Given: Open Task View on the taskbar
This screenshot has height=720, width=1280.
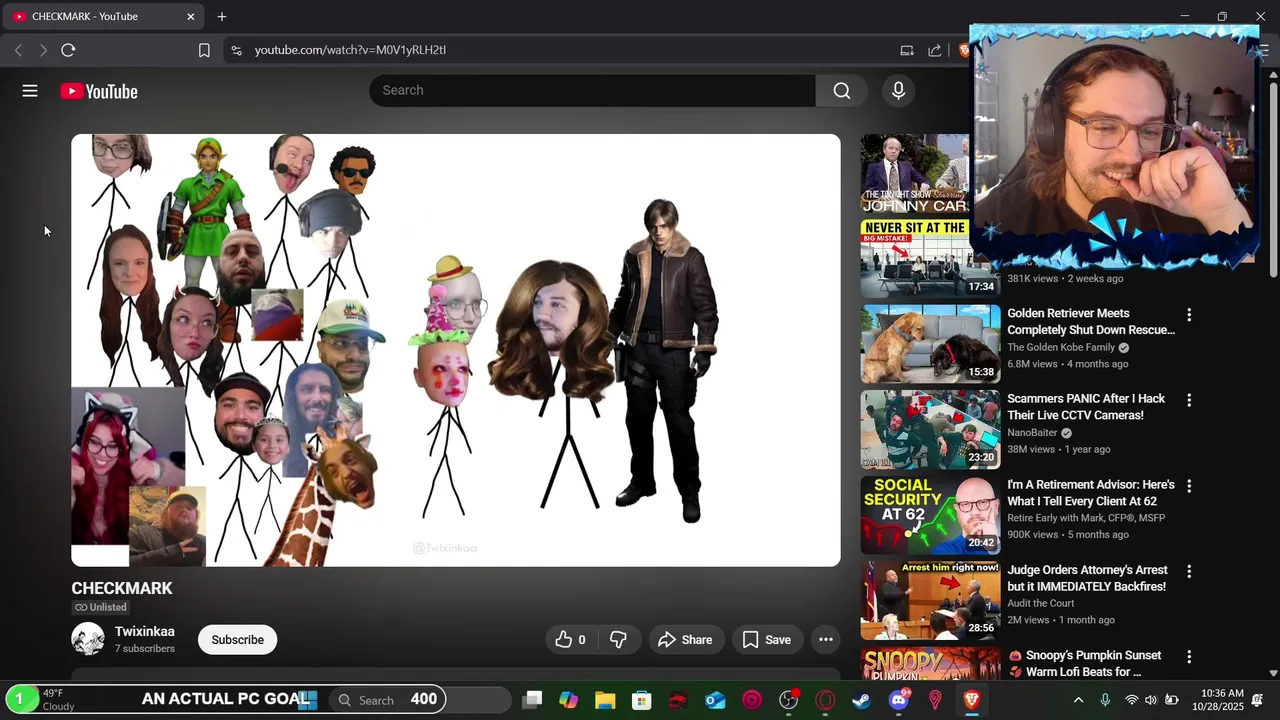Looking at the screenshot, I should pos(532,700).
